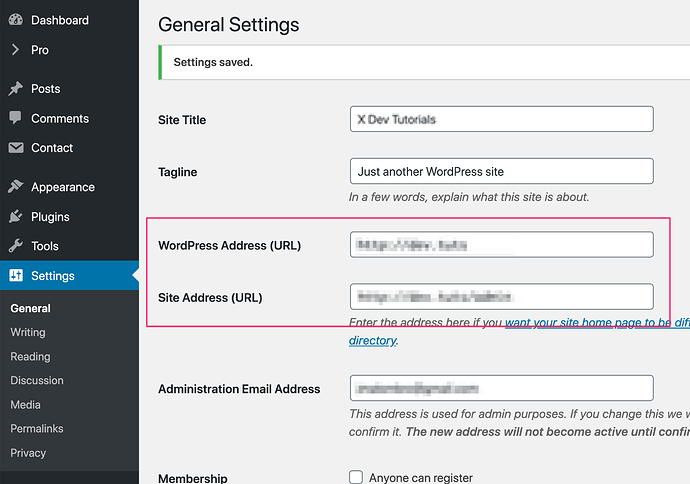690x484 pixels.
Task: Click the 'Site Address (URL)' label
Action: (210, 298)
